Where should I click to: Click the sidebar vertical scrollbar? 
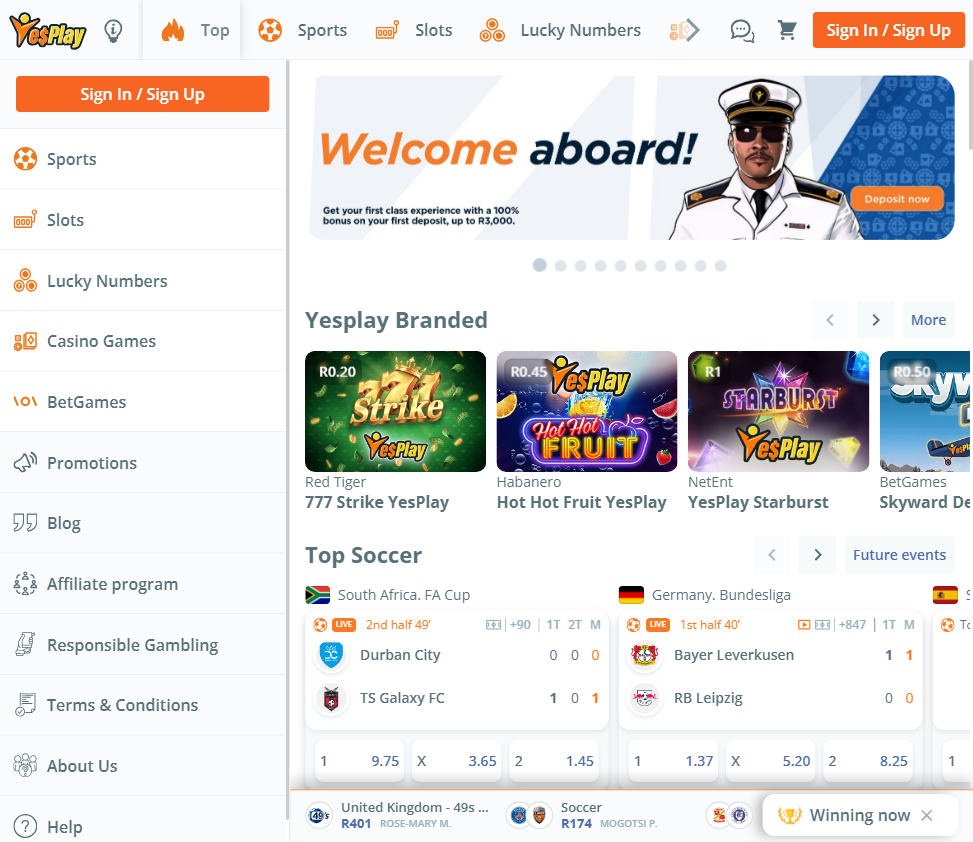[287, 439]
